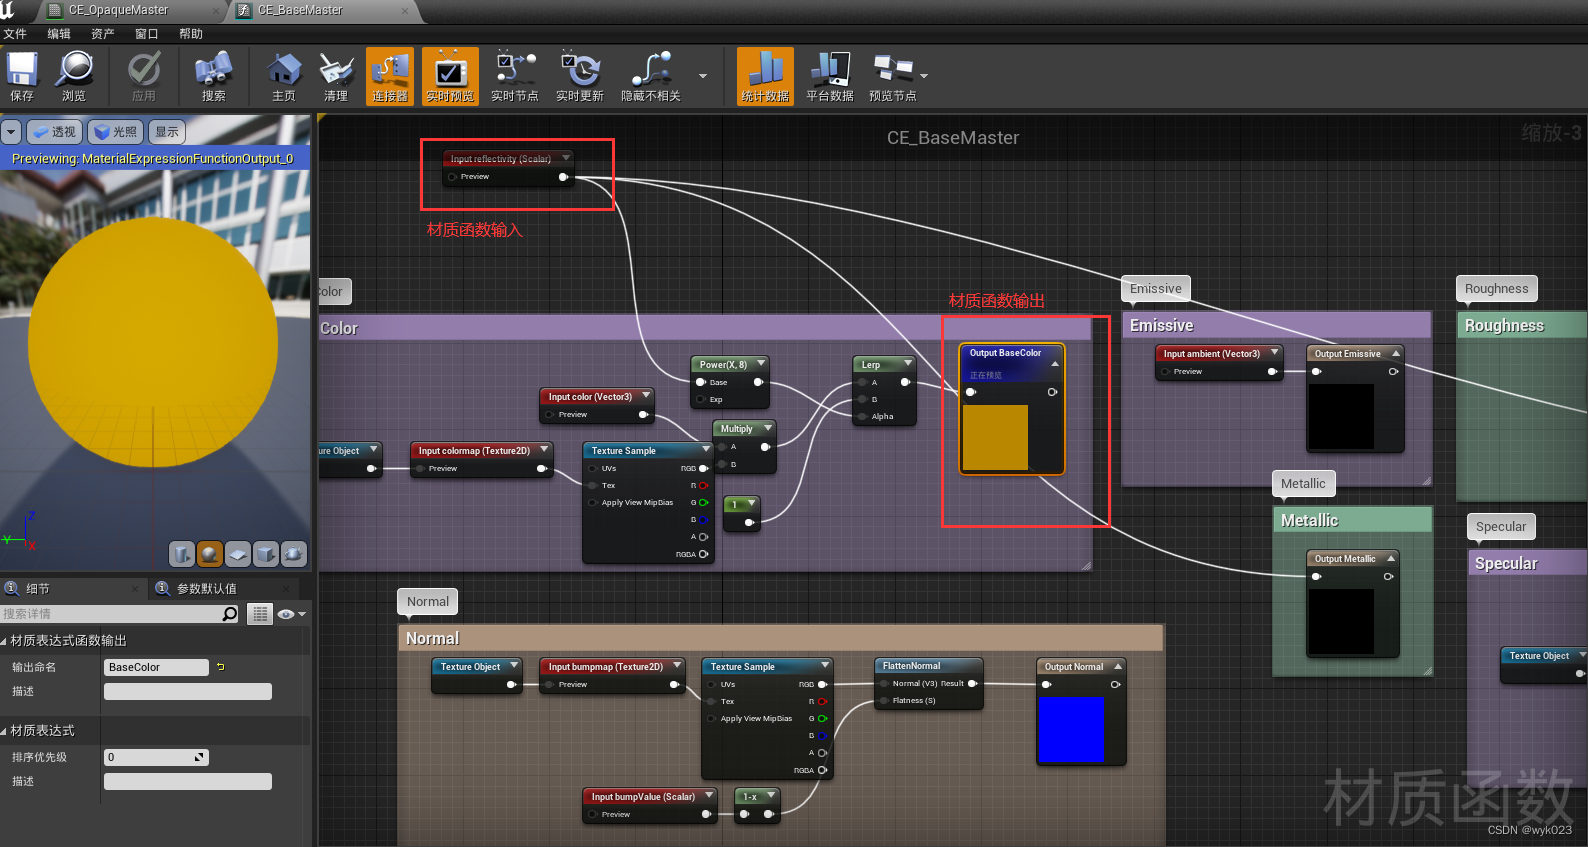Set preview mesh to cylinder
This screenshot has height=847, width=1588.
[x=181, y=554]
